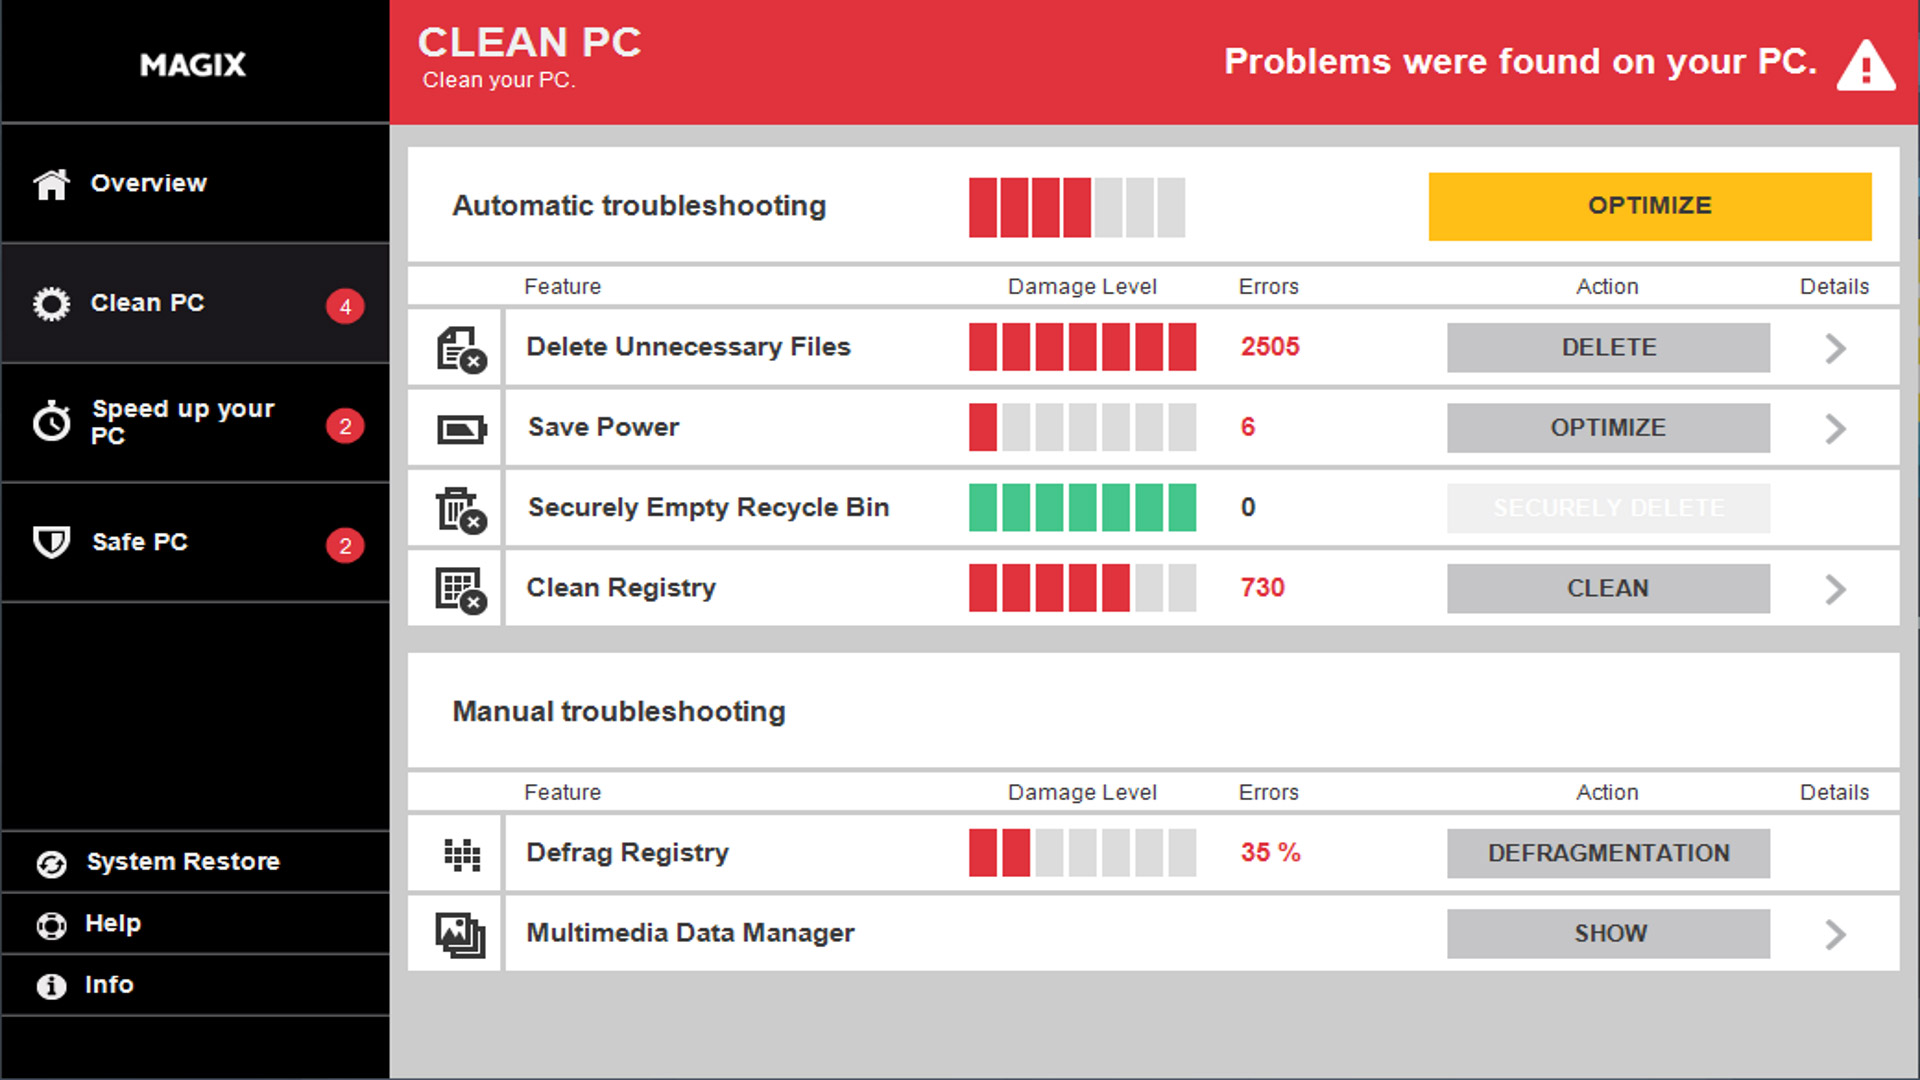Click the System Restore icon in sidebar

tap(51, 863)
